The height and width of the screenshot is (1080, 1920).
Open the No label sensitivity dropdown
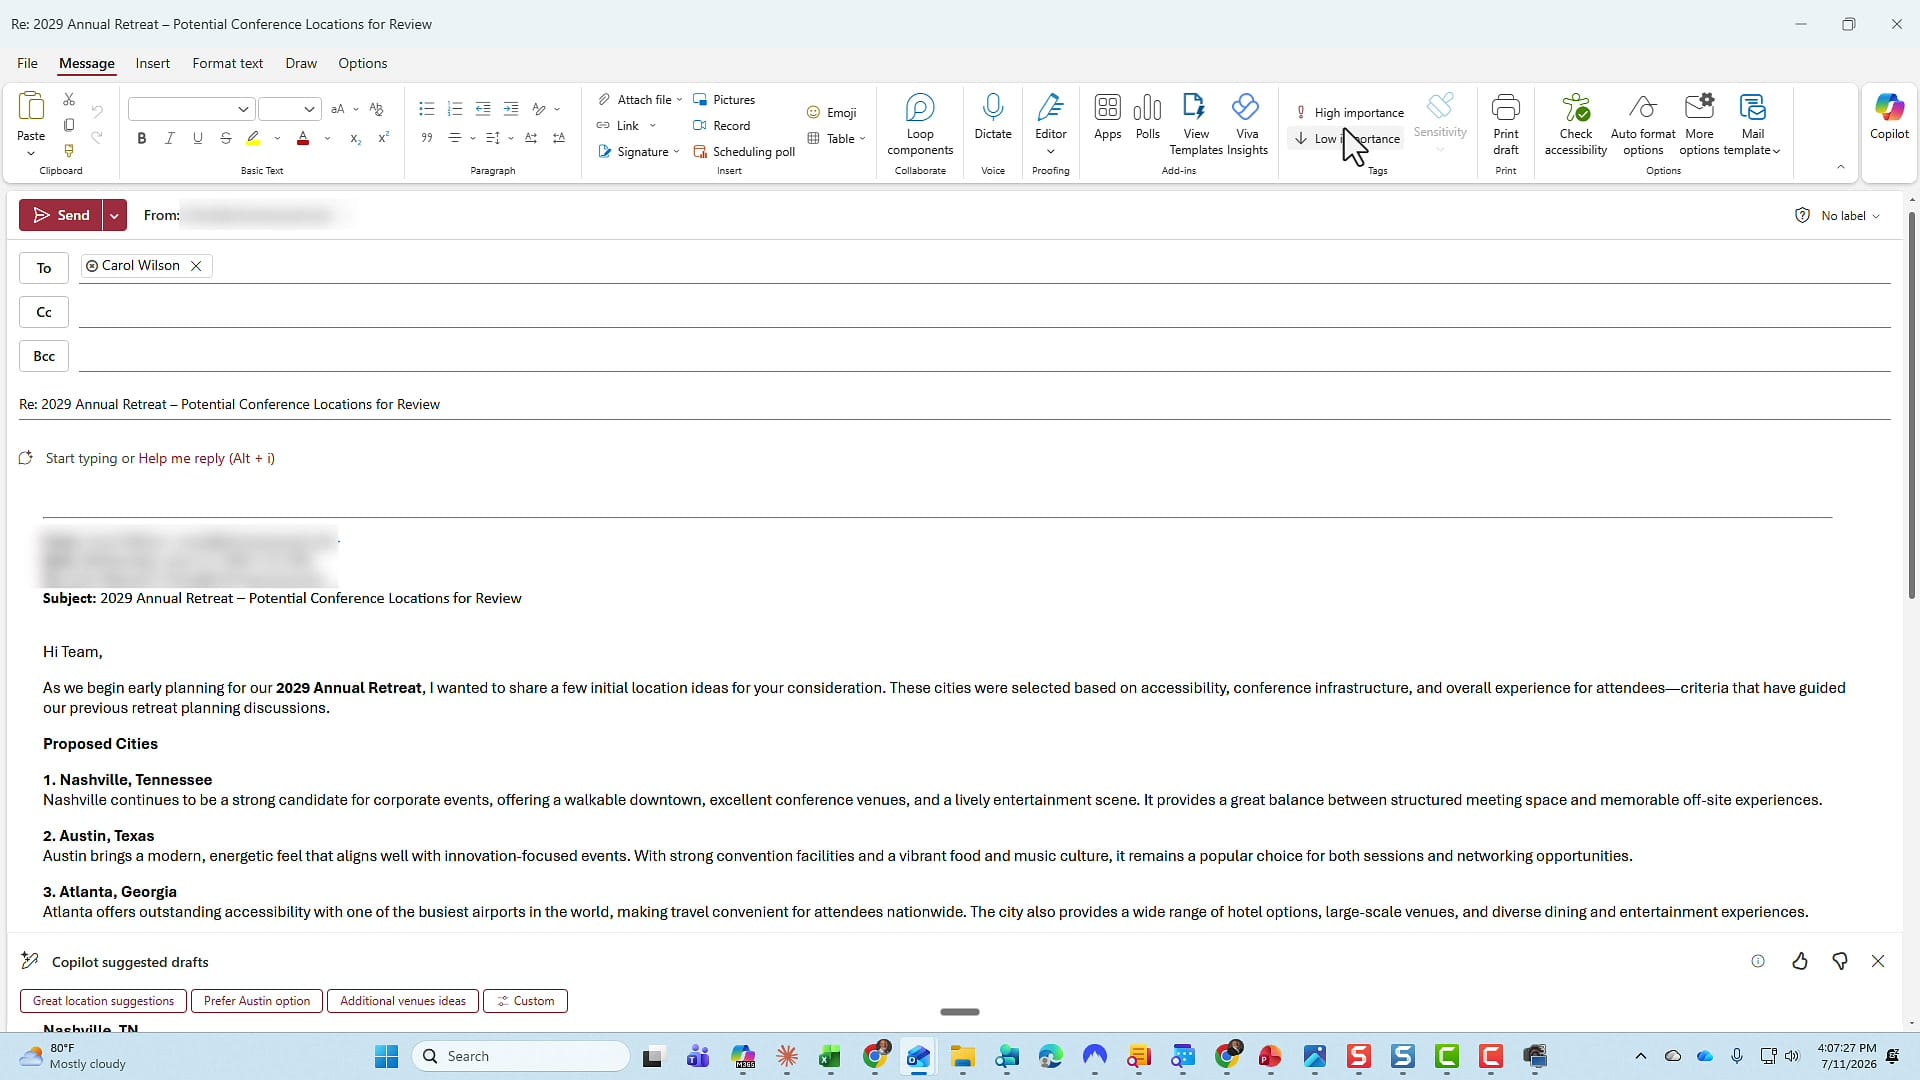(x=1838, y=216)
